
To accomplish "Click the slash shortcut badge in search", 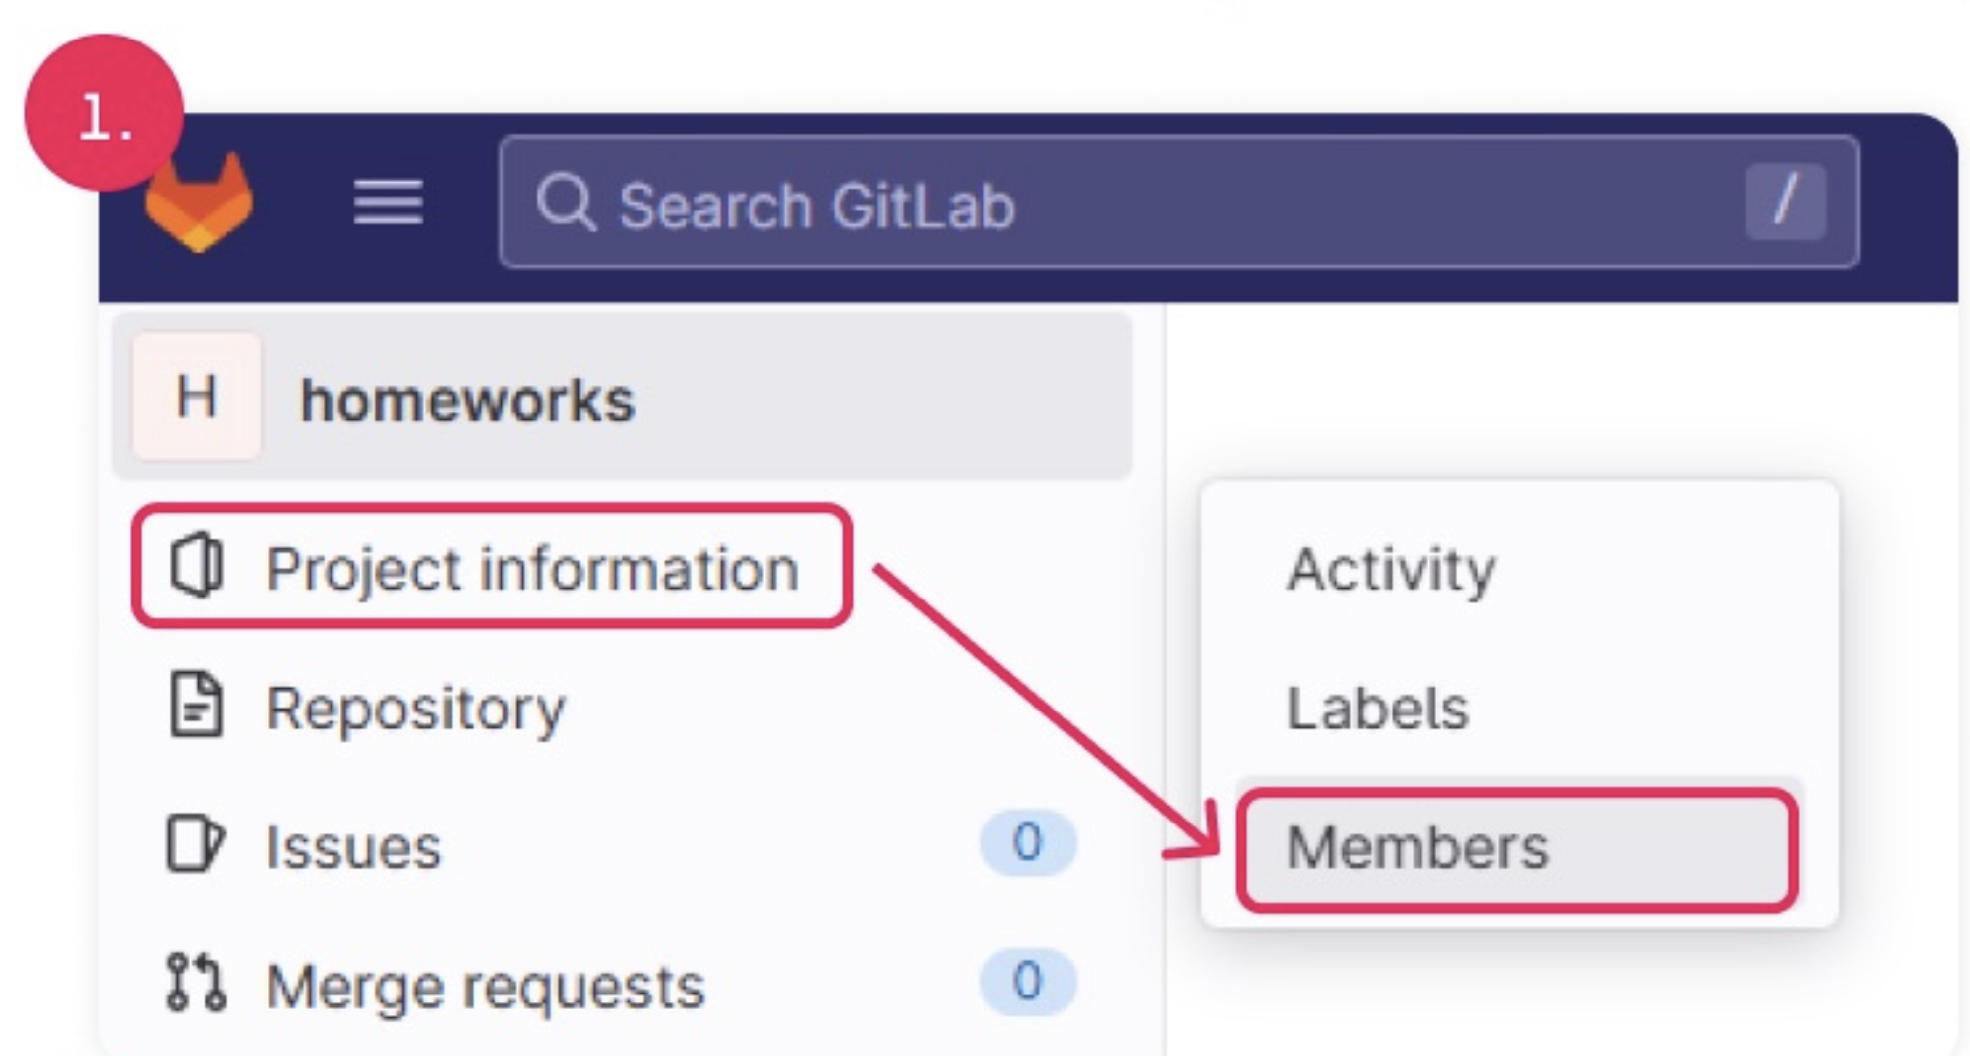I will point(1785,202).
